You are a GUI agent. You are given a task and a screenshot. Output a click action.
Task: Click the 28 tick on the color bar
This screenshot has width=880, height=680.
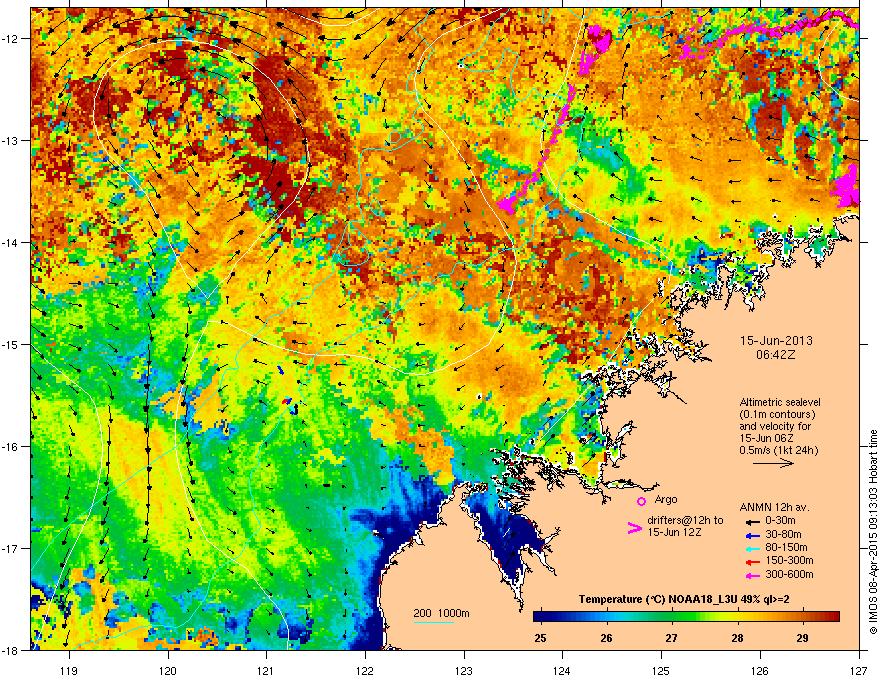click(x=737, y=638)
